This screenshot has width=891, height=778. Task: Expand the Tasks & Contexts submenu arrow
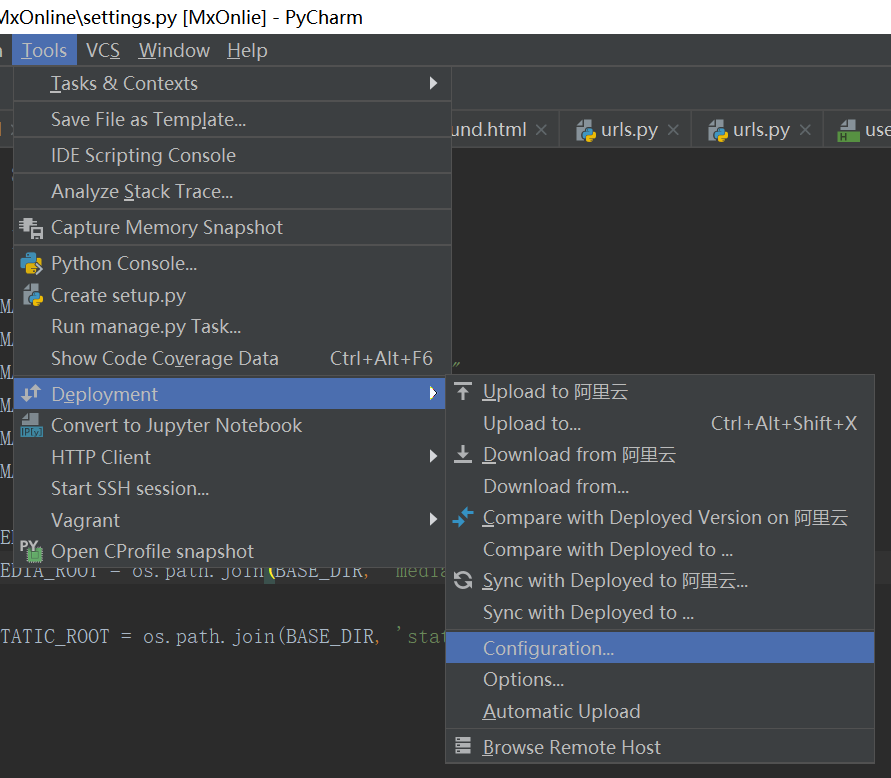click(434, 84)
